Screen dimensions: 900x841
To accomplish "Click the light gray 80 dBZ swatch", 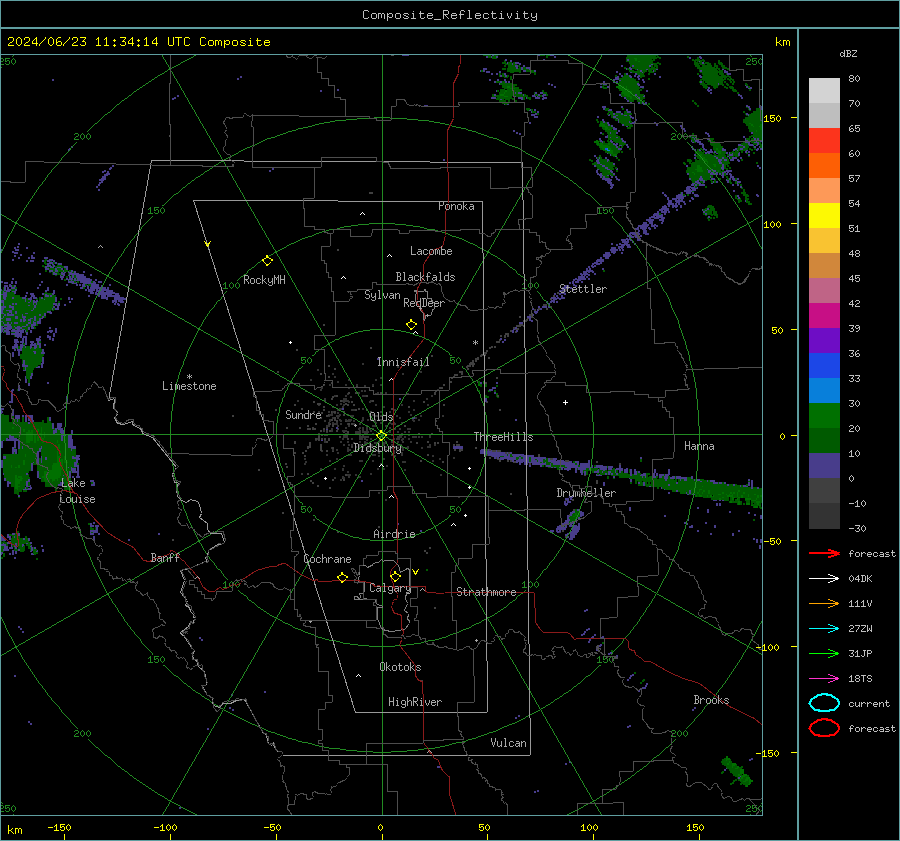I will [x=824, y=90].
